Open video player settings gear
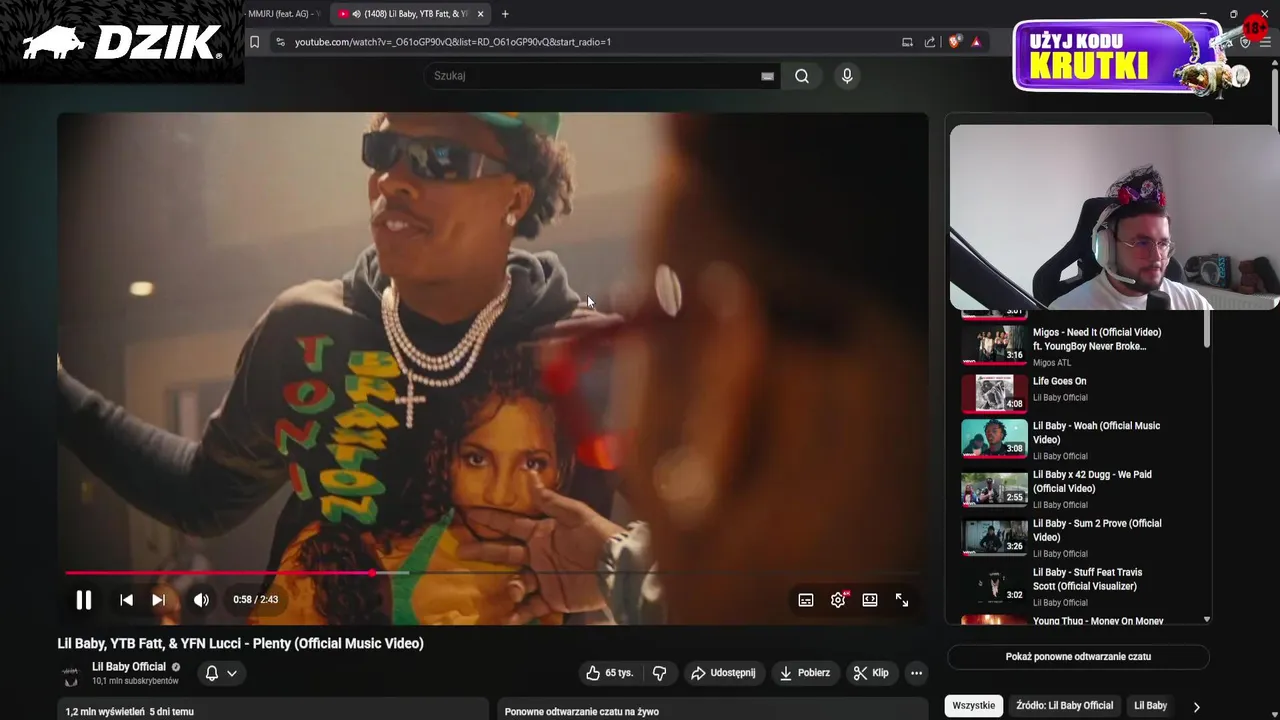The image size is (1280, 720). click(x=838, y=600)
